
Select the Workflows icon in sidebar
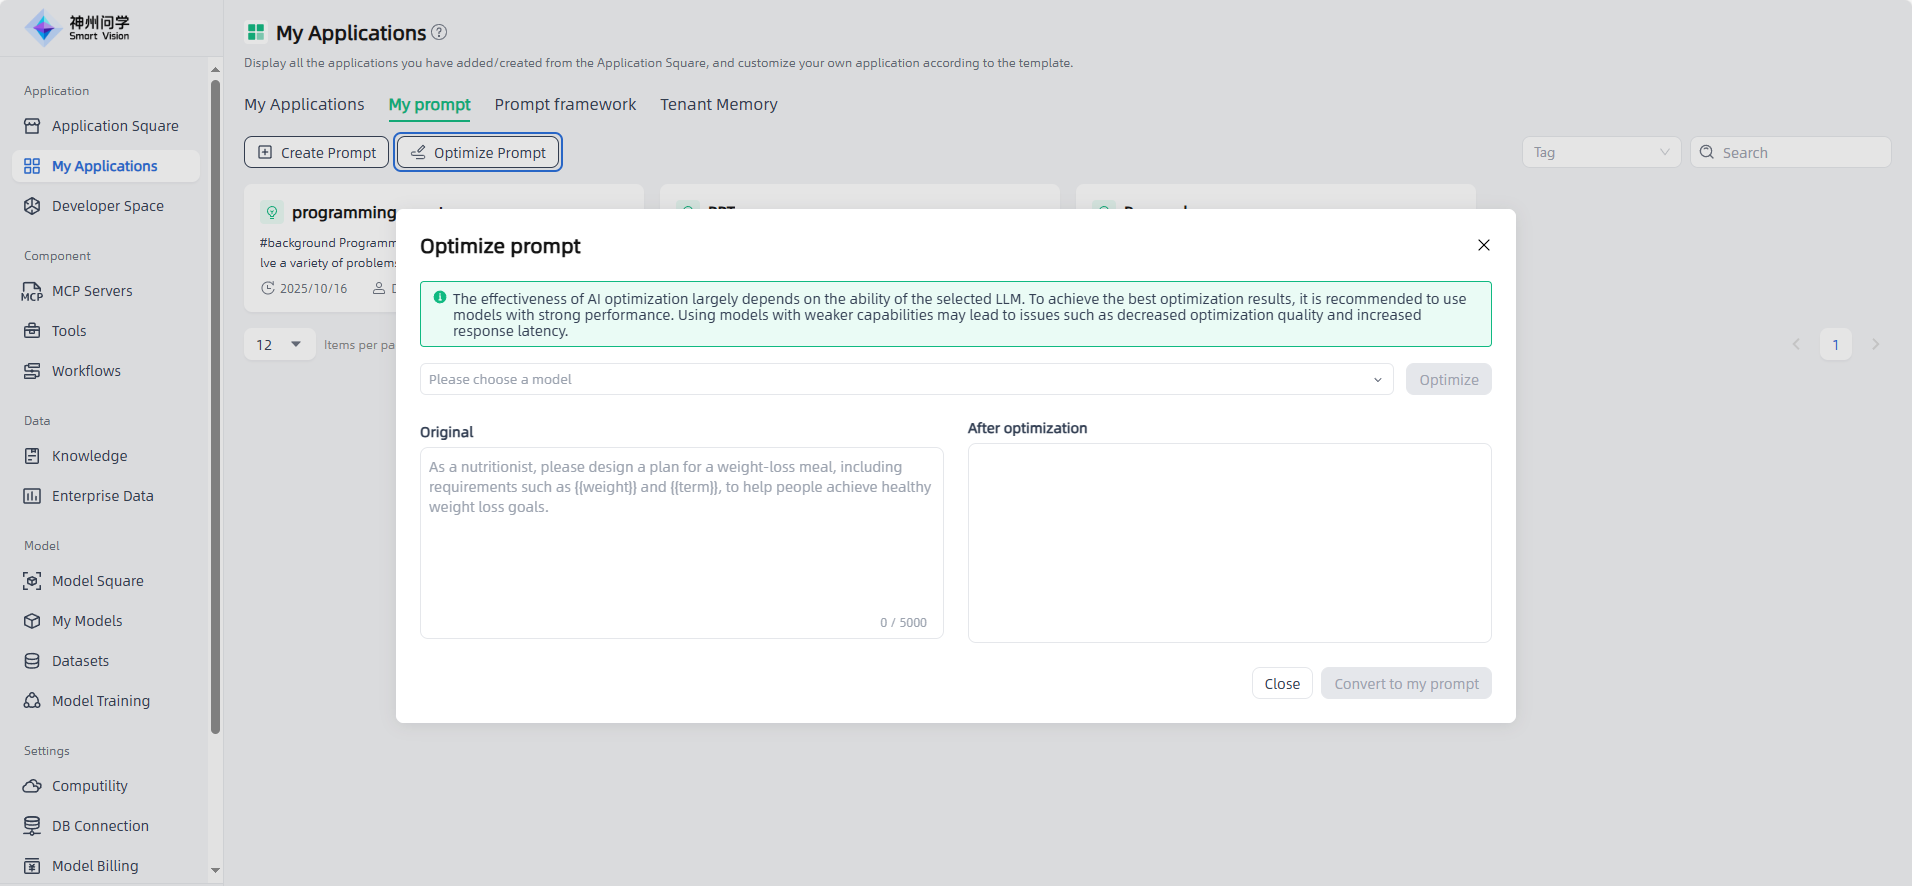coord(32,371)
